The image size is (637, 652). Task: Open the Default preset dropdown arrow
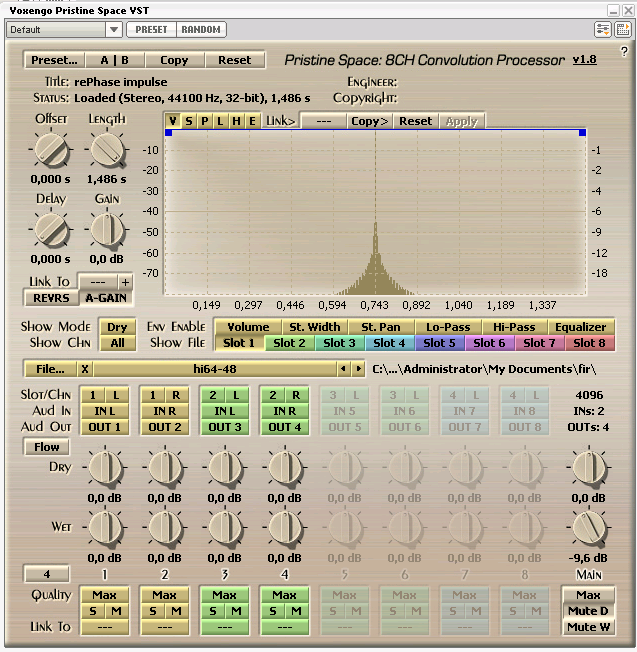pyautogui.click(x=113, y=30)
